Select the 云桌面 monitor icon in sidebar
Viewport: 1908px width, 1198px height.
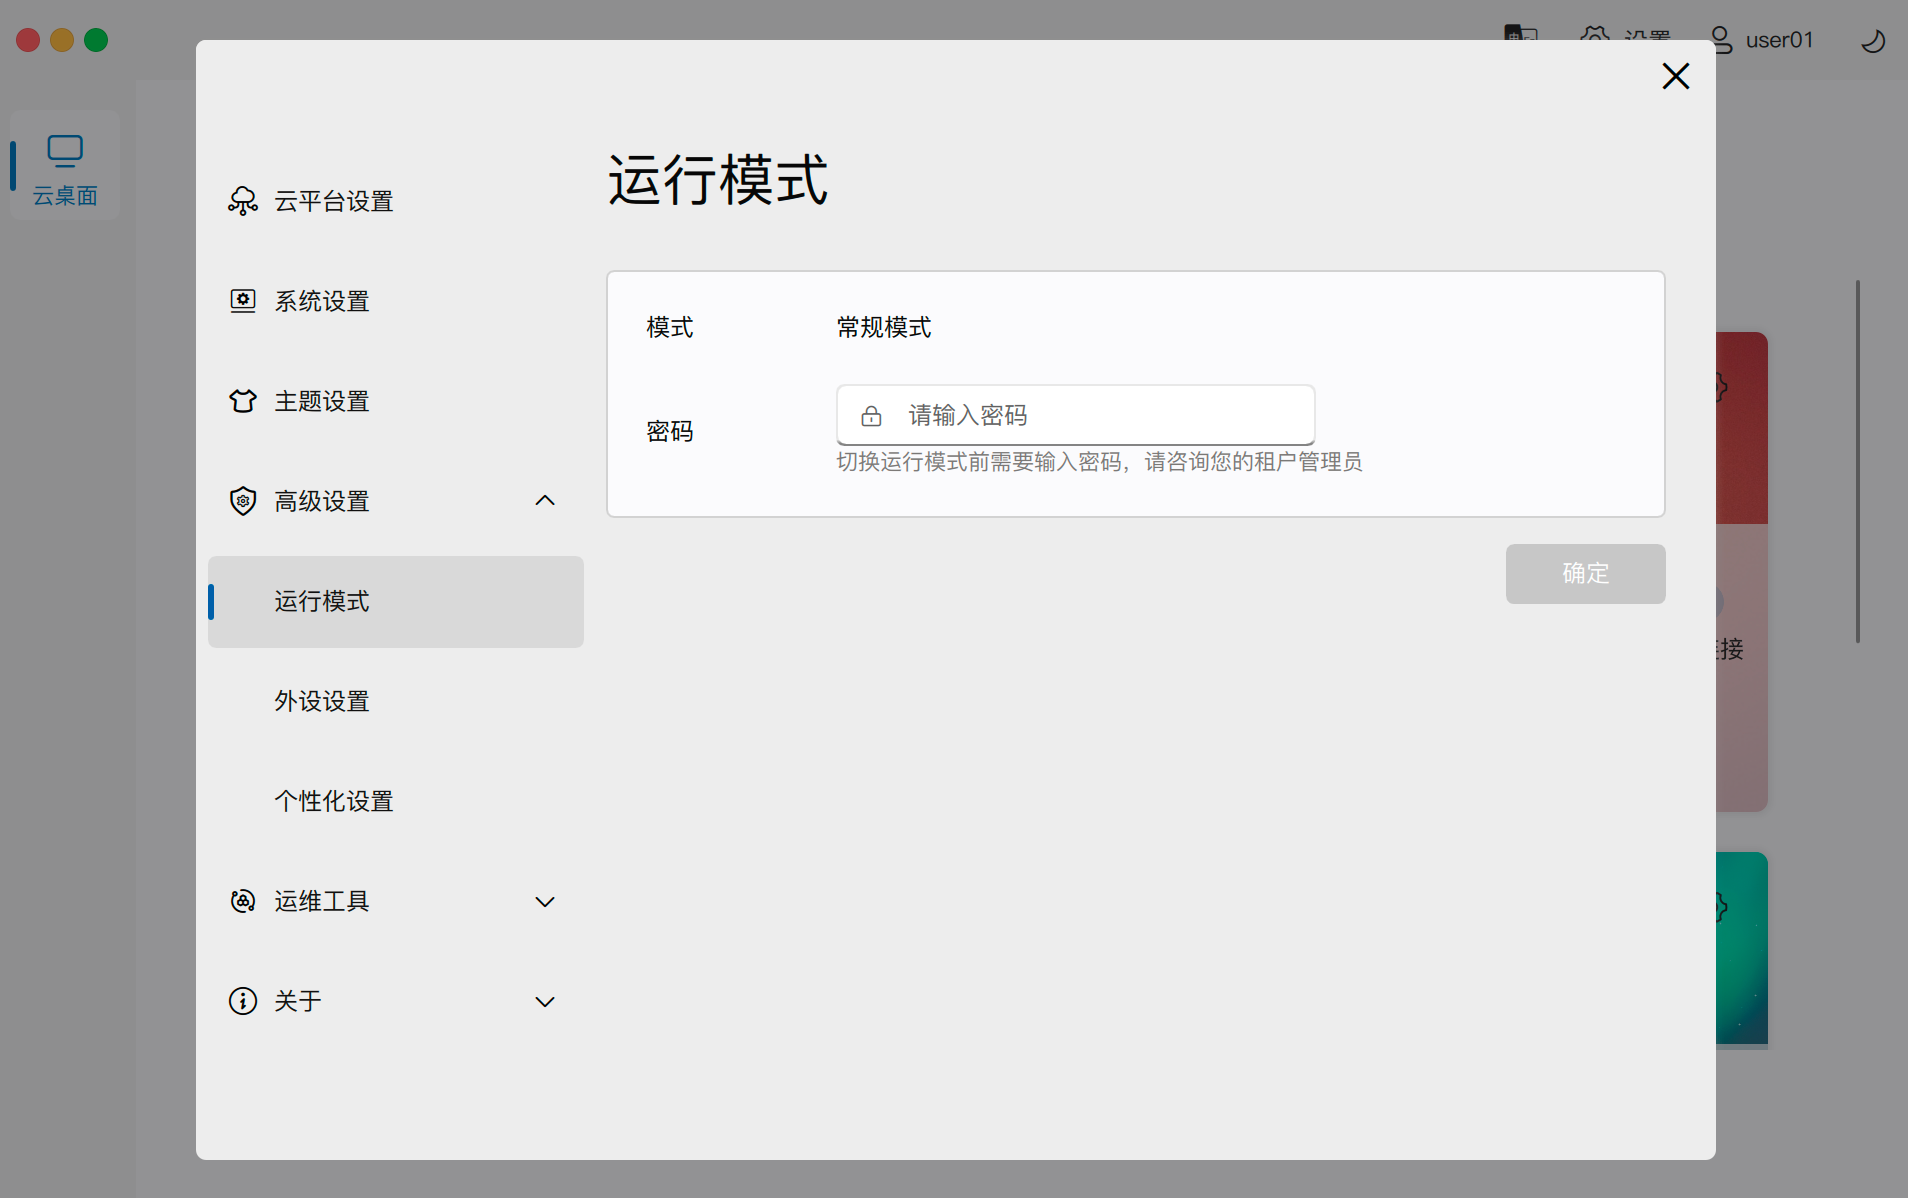coord(64,150)
